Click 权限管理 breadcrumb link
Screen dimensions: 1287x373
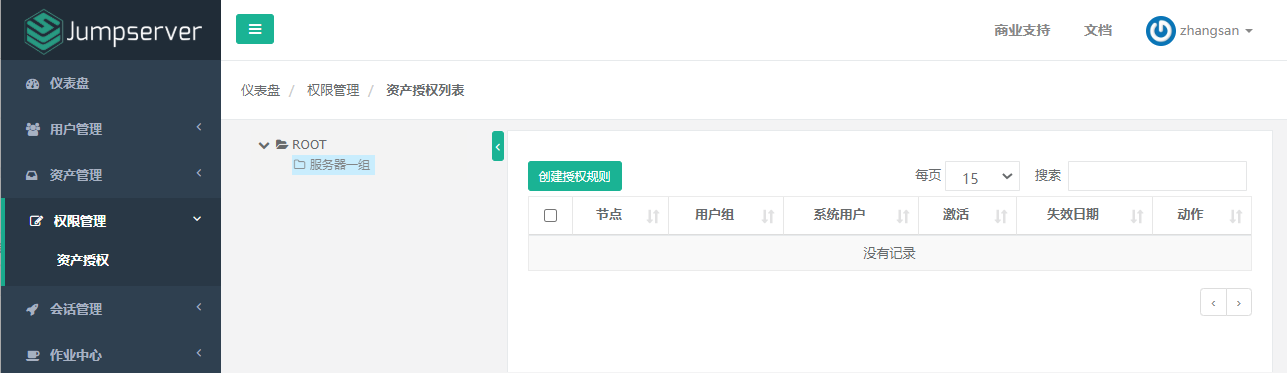pos(333,90)
